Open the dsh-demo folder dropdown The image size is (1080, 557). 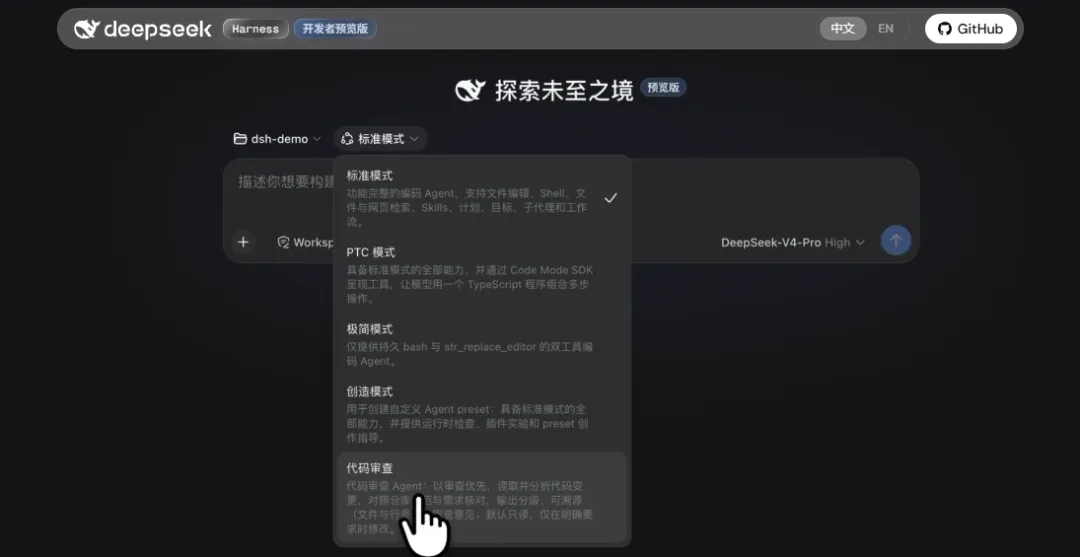[278, 139]
